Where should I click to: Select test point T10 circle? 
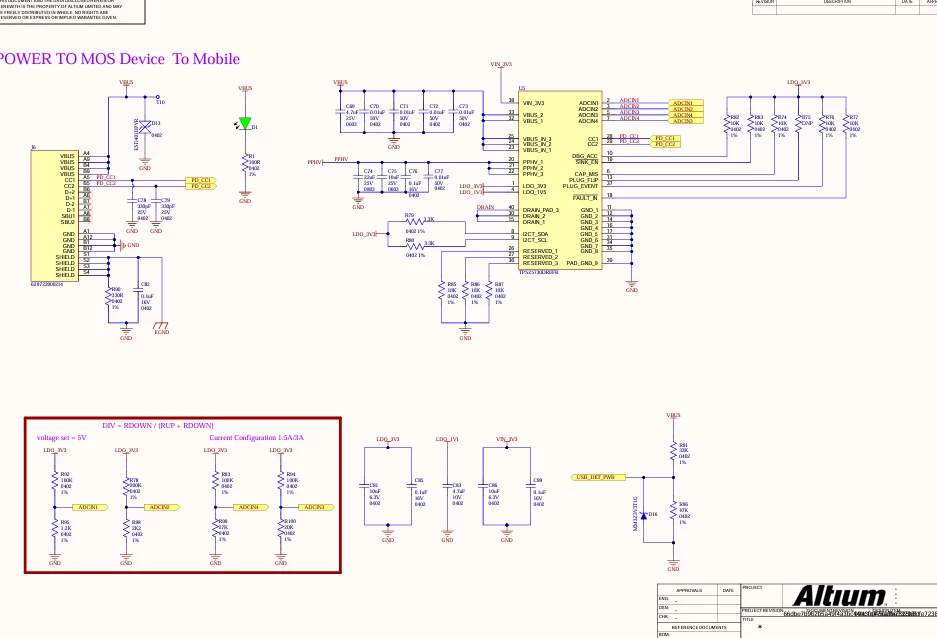click(158, 97)
